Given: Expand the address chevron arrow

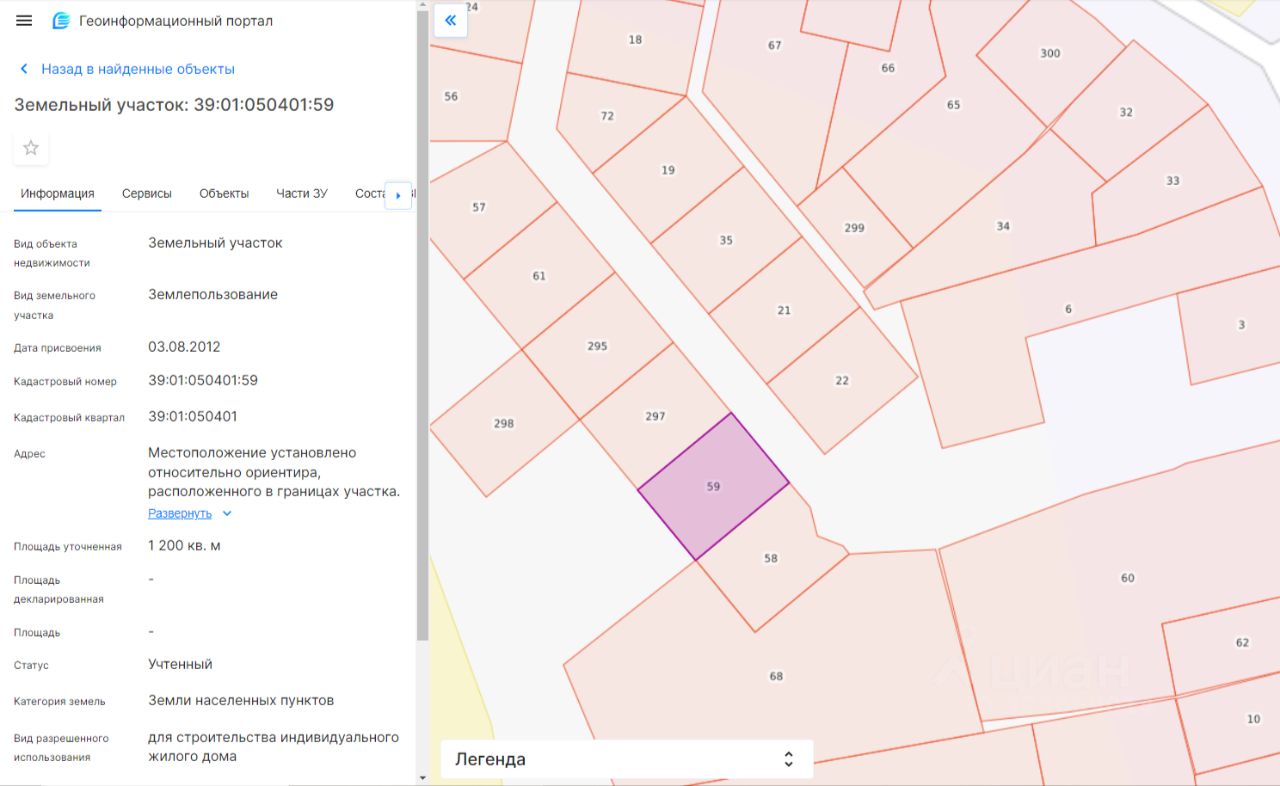Looking at the screenshot, I should tap(227, 514).
